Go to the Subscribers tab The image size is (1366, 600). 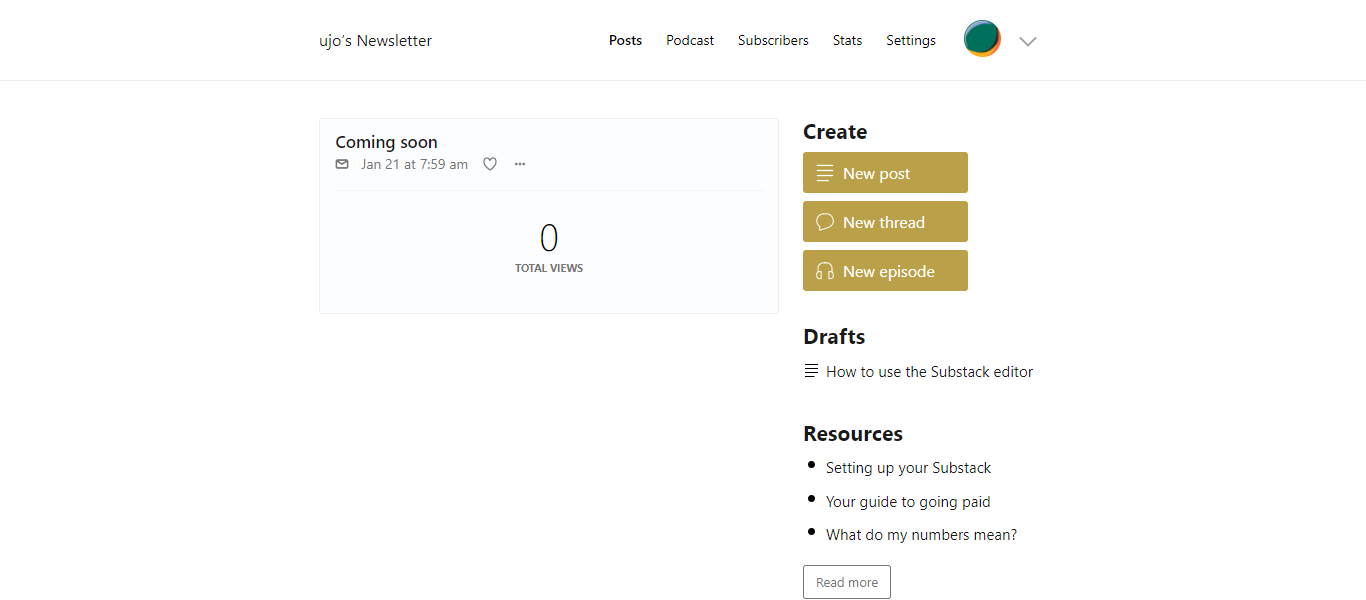coord(773,41)
